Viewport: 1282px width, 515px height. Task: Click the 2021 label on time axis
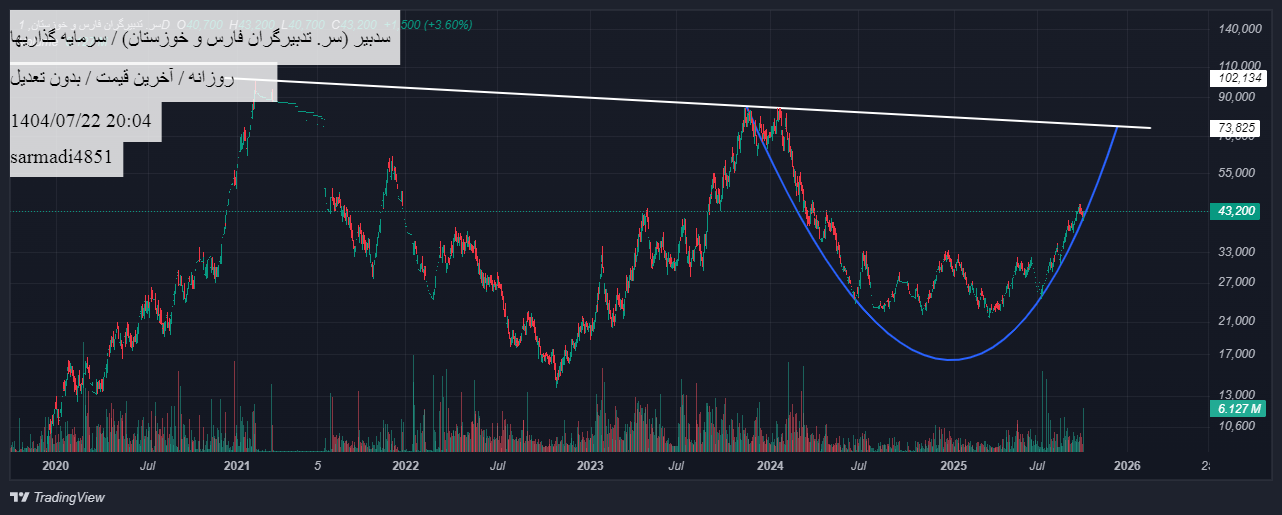[237, 466]
